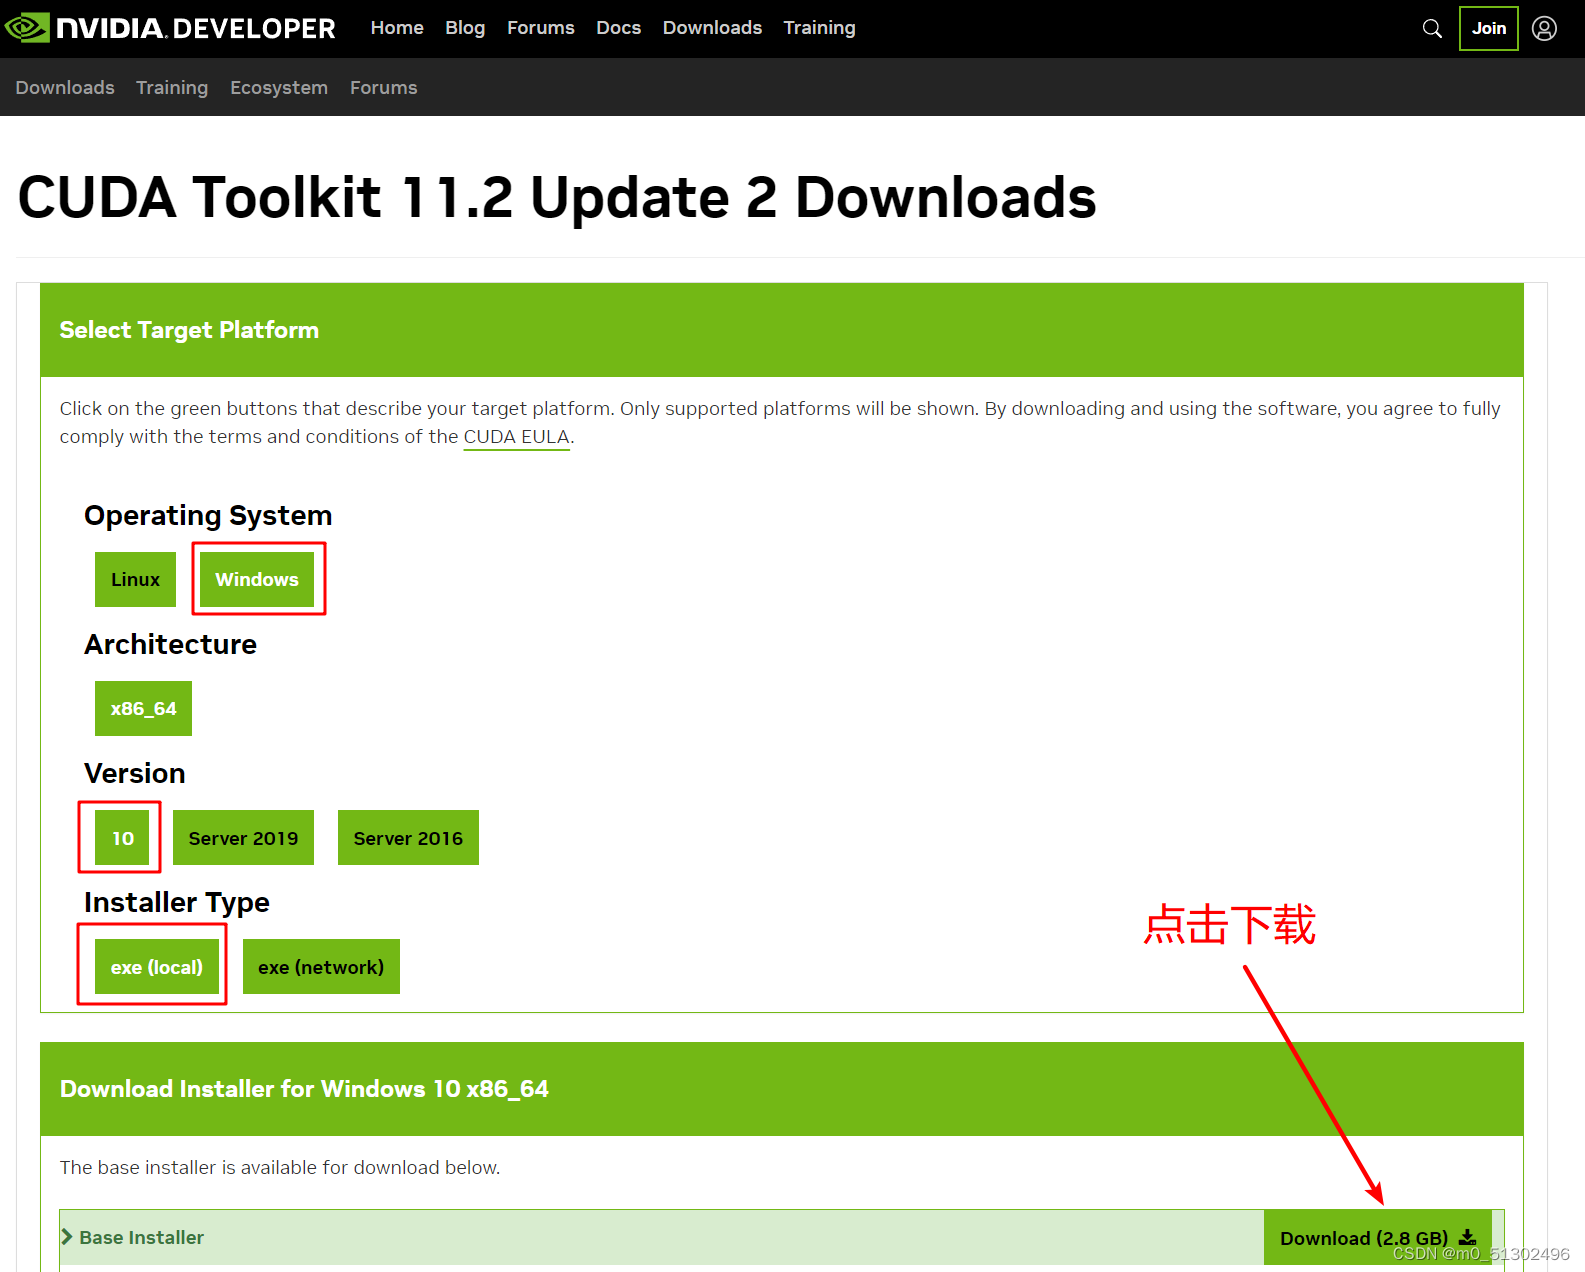Select x86_64 architecture
1585x1272 pixels.
(143, 709)
